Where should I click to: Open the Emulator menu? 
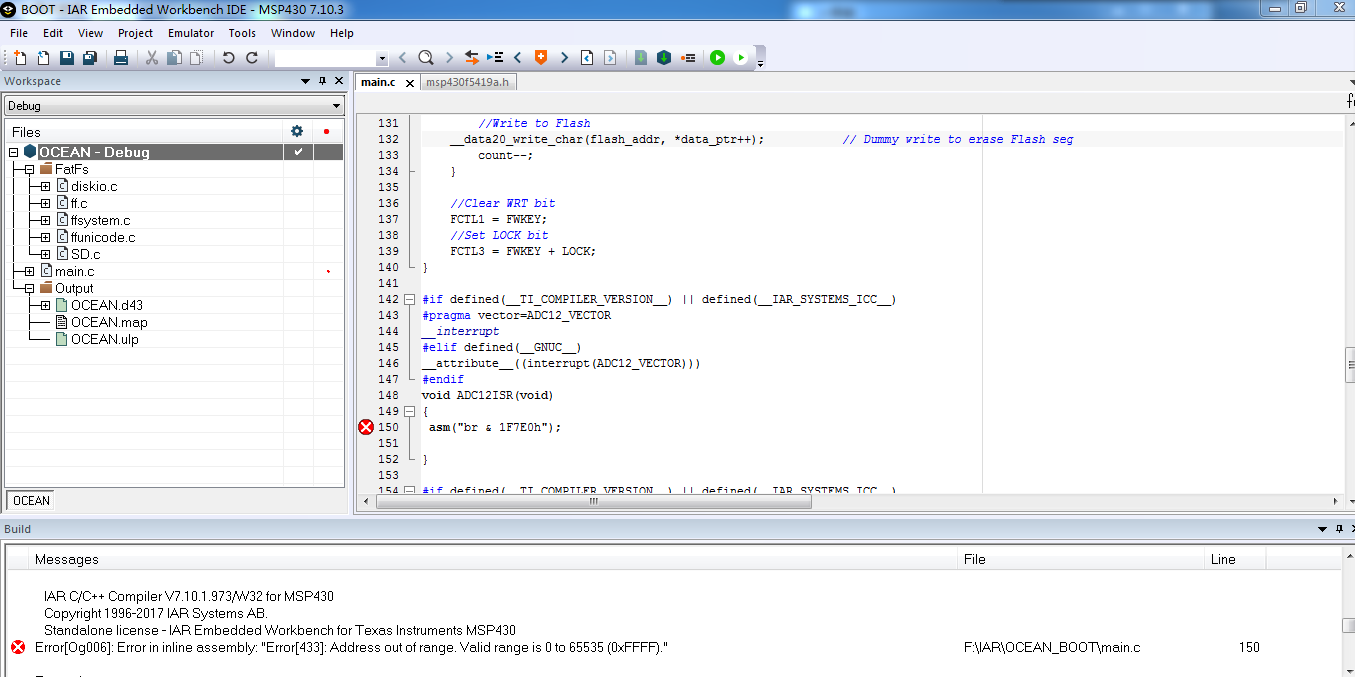click(191, 33)
